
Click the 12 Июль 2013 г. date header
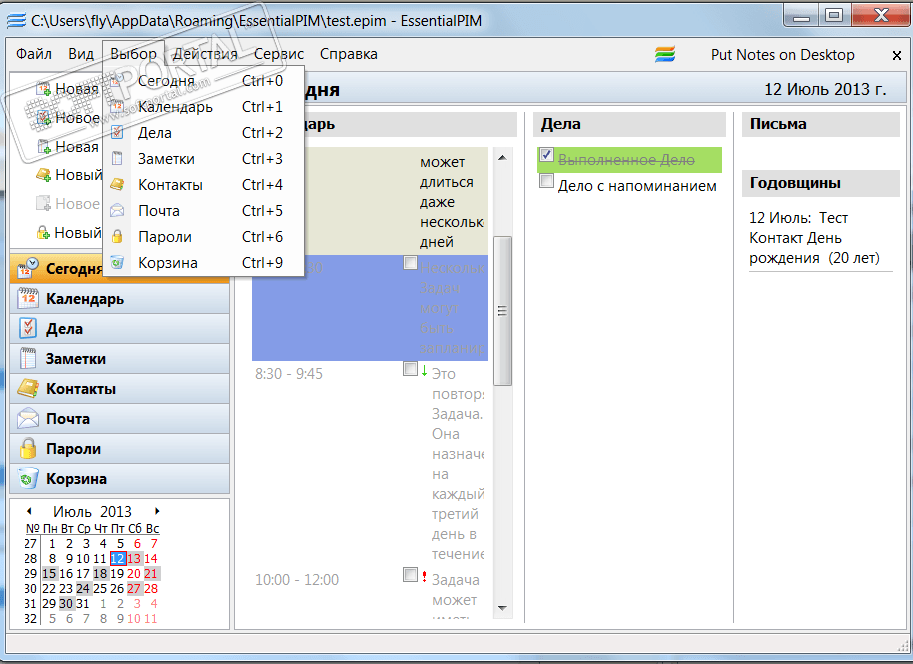pyautogui.click(x=825, y=89)
